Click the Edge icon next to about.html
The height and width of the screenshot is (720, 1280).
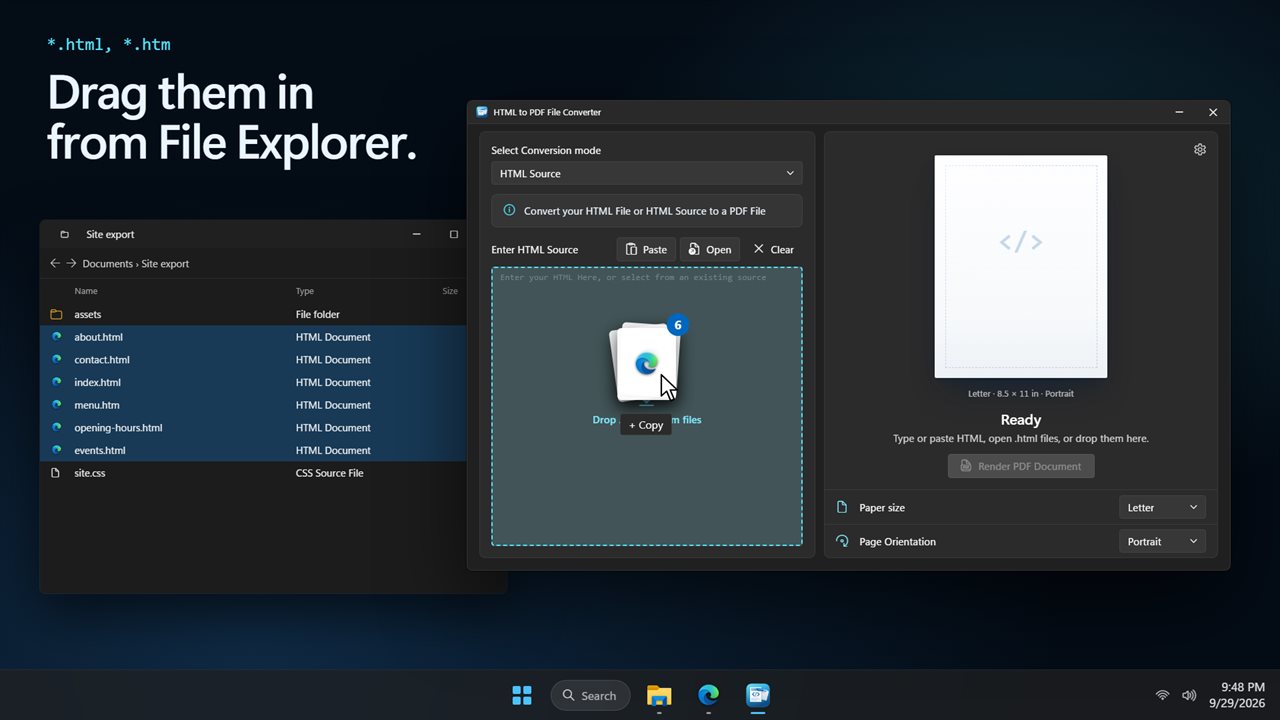[x=56, y=337]
